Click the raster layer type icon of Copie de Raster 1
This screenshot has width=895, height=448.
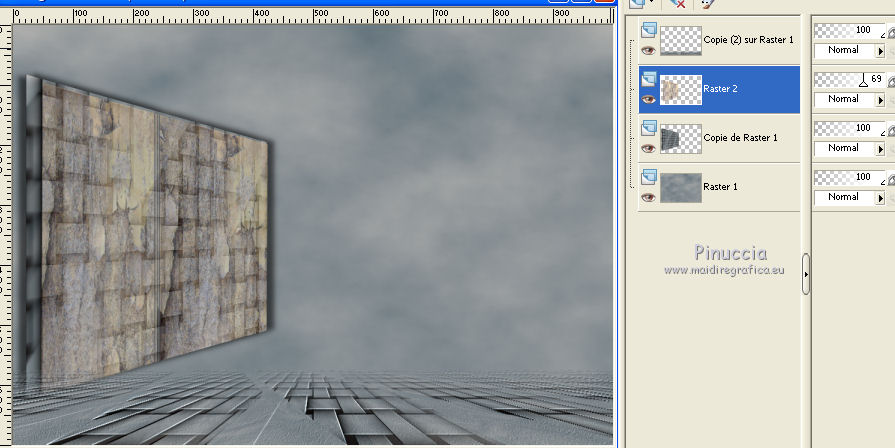coord(648,128)
